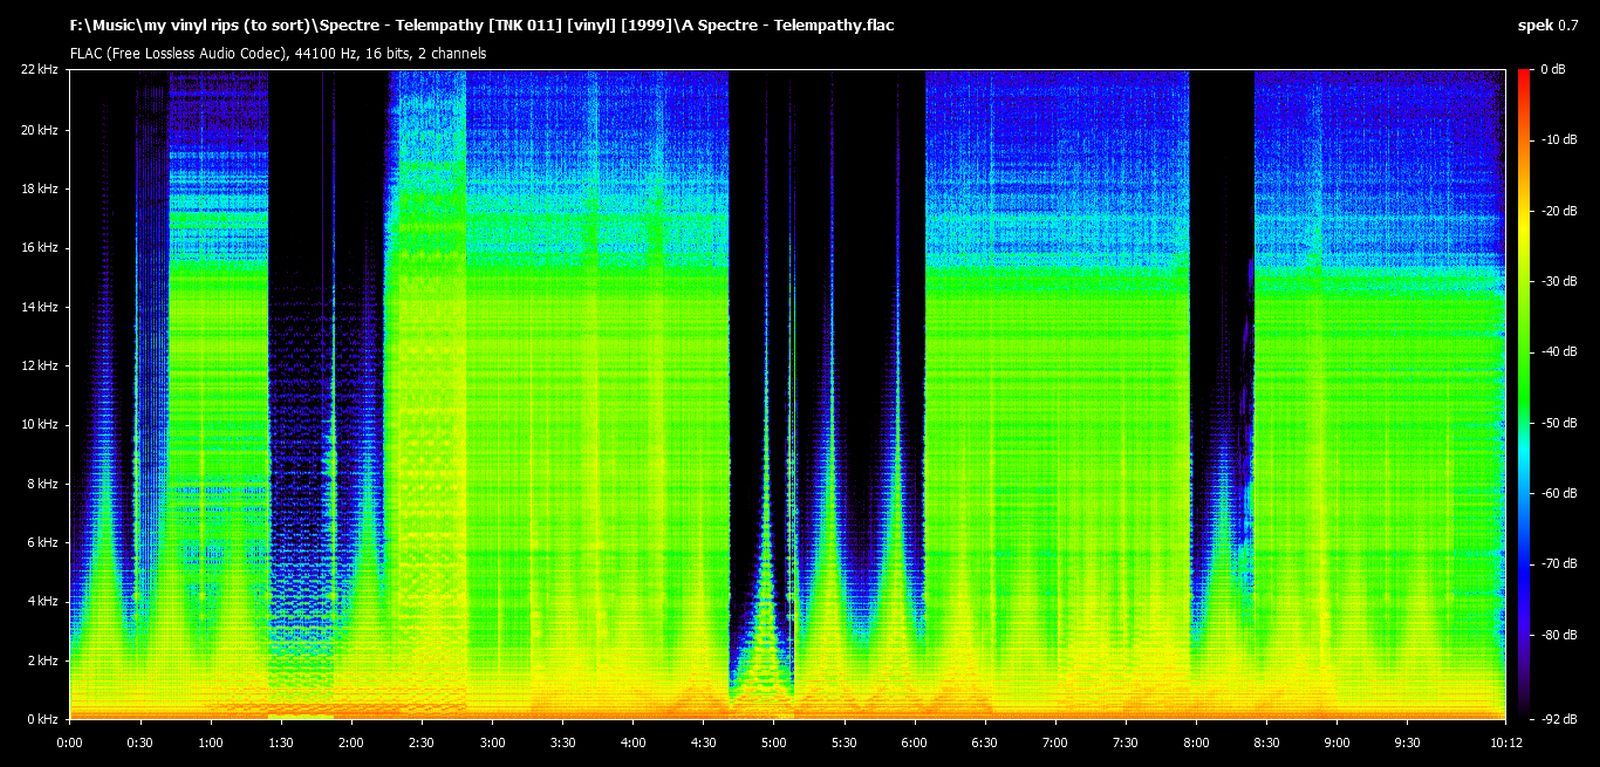Select the 0:30 time axis label
This screenshot has width=1600, height=767.
coord(140,743)
